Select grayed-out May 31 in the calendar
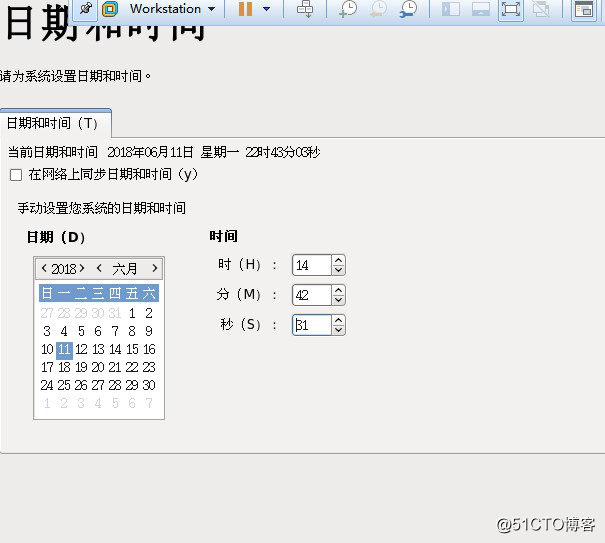The height and width of the screenshot is (543, 605). click(115, 313)
